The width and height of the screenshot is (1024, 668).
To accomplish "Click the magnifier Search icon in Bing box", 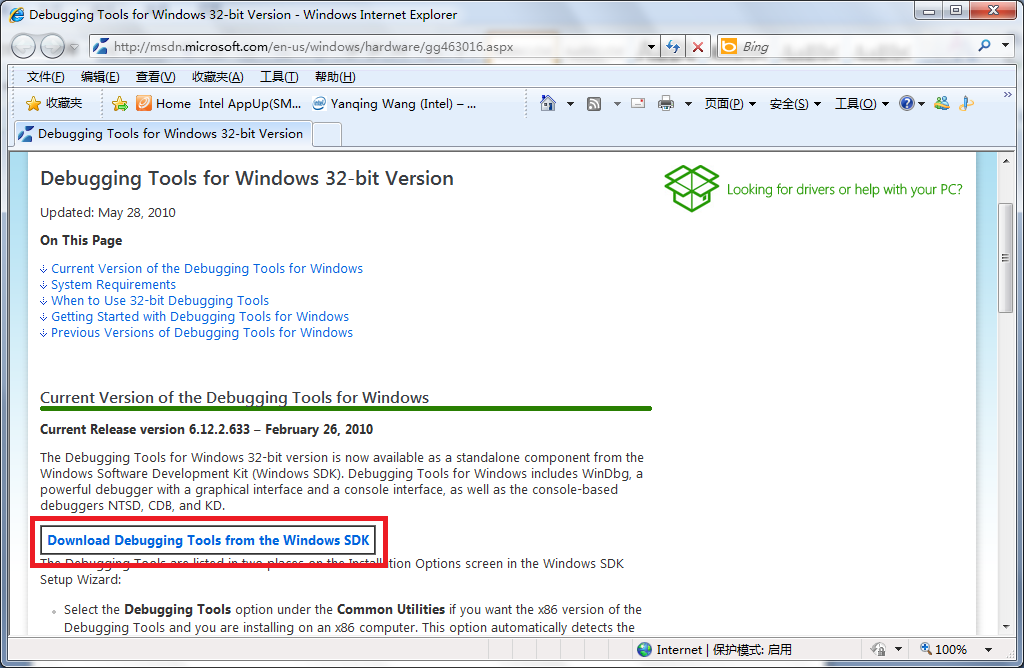I will click(x=984, y=46).
